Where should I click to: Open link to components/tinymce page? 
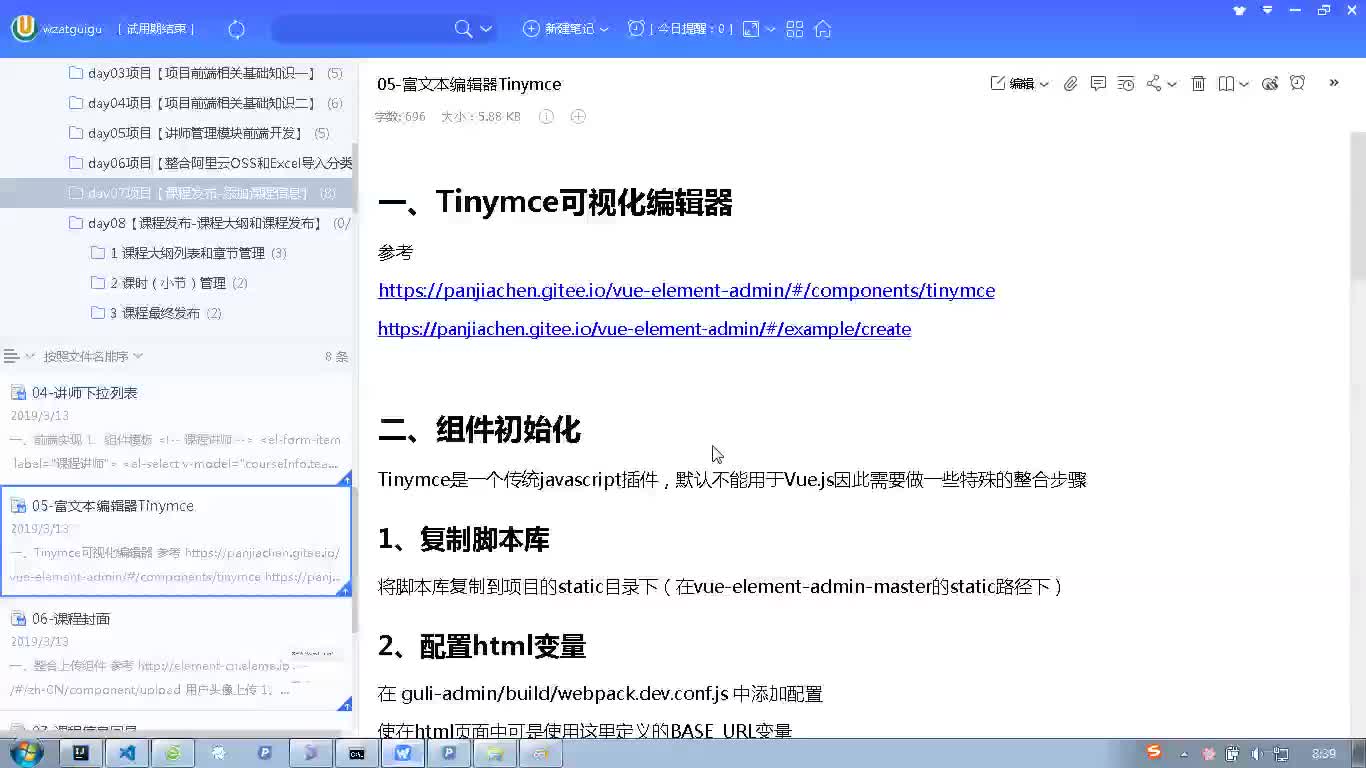click(x=686, y=291)
